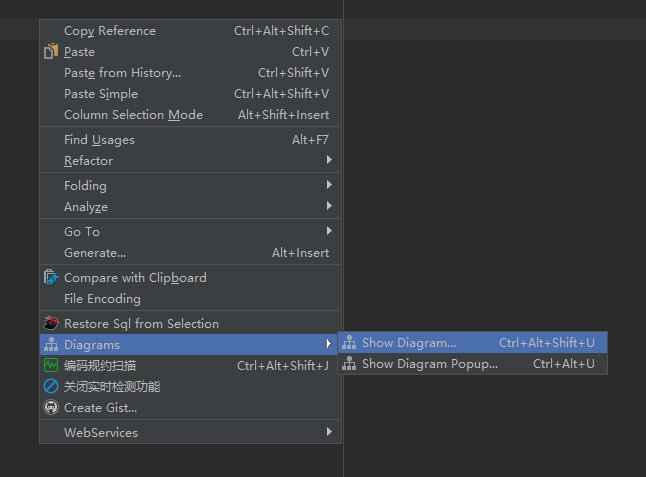
Task: Open Paste from History...
Action: [x=190, y=72]
